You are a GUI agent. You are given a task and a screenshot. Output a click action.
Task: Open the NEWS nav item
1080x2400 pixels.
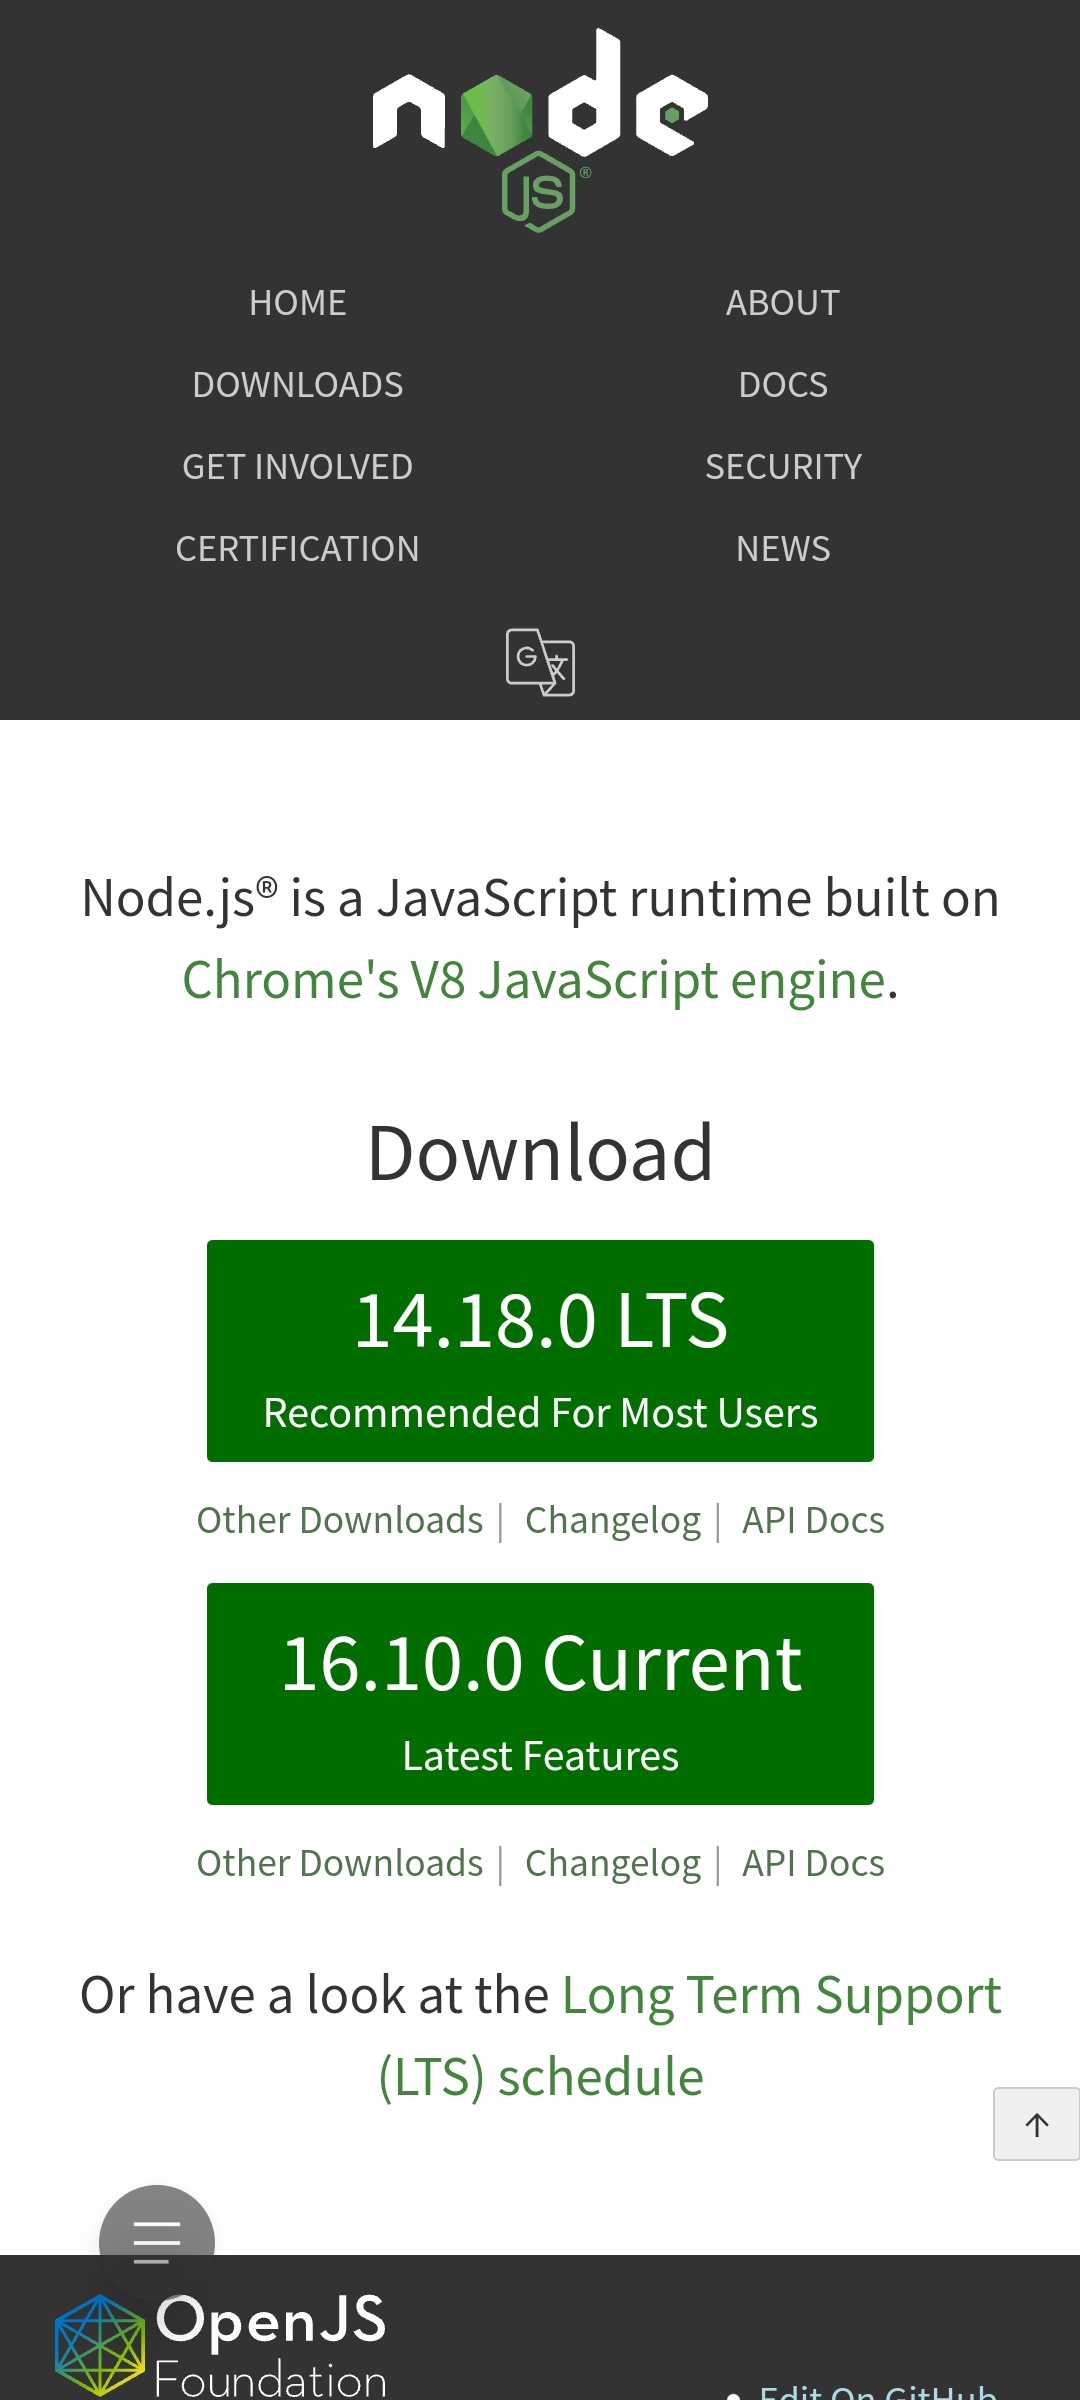pyautogui.click(x=783, y=549)
